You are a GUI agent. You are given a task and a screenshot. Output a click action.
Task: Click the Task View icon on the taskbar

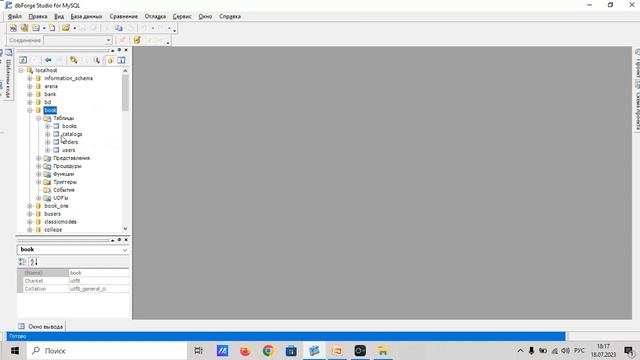199,351
